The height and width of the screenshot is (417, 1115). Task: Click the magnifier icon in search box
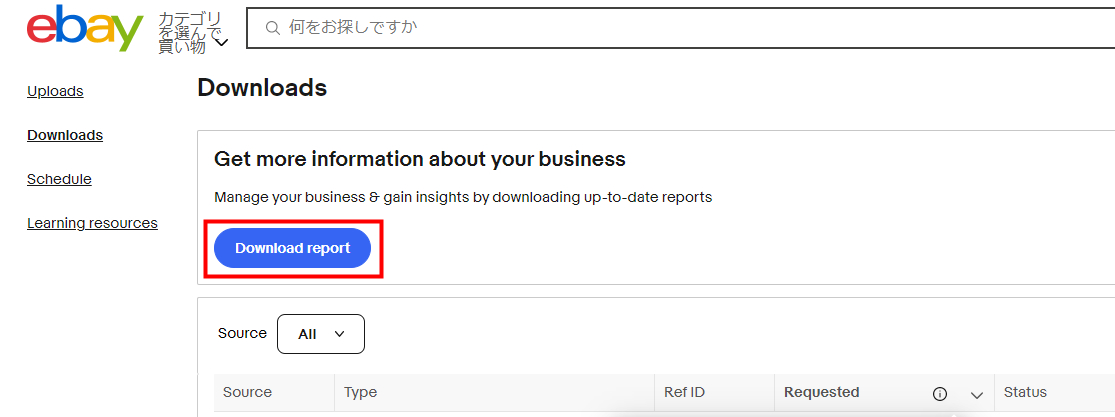pyautogui.click(x=272, y=28)
